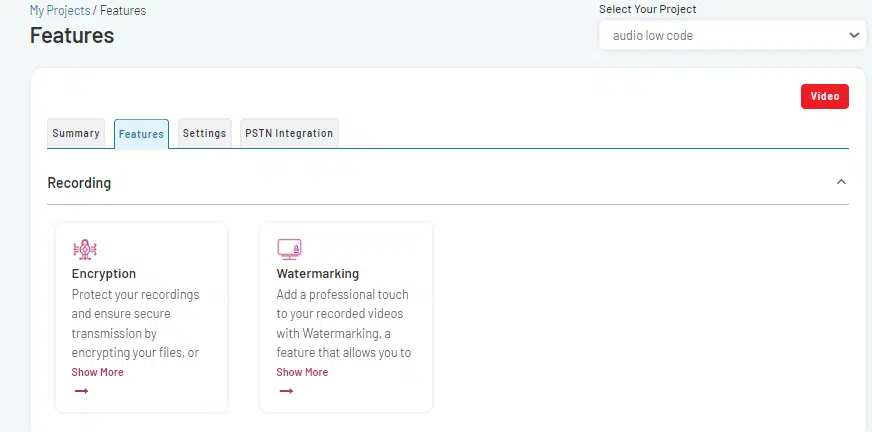Click the Features page heading
Image resolution: width=872 pixels, height=432 pixels.
pos(72,36)
